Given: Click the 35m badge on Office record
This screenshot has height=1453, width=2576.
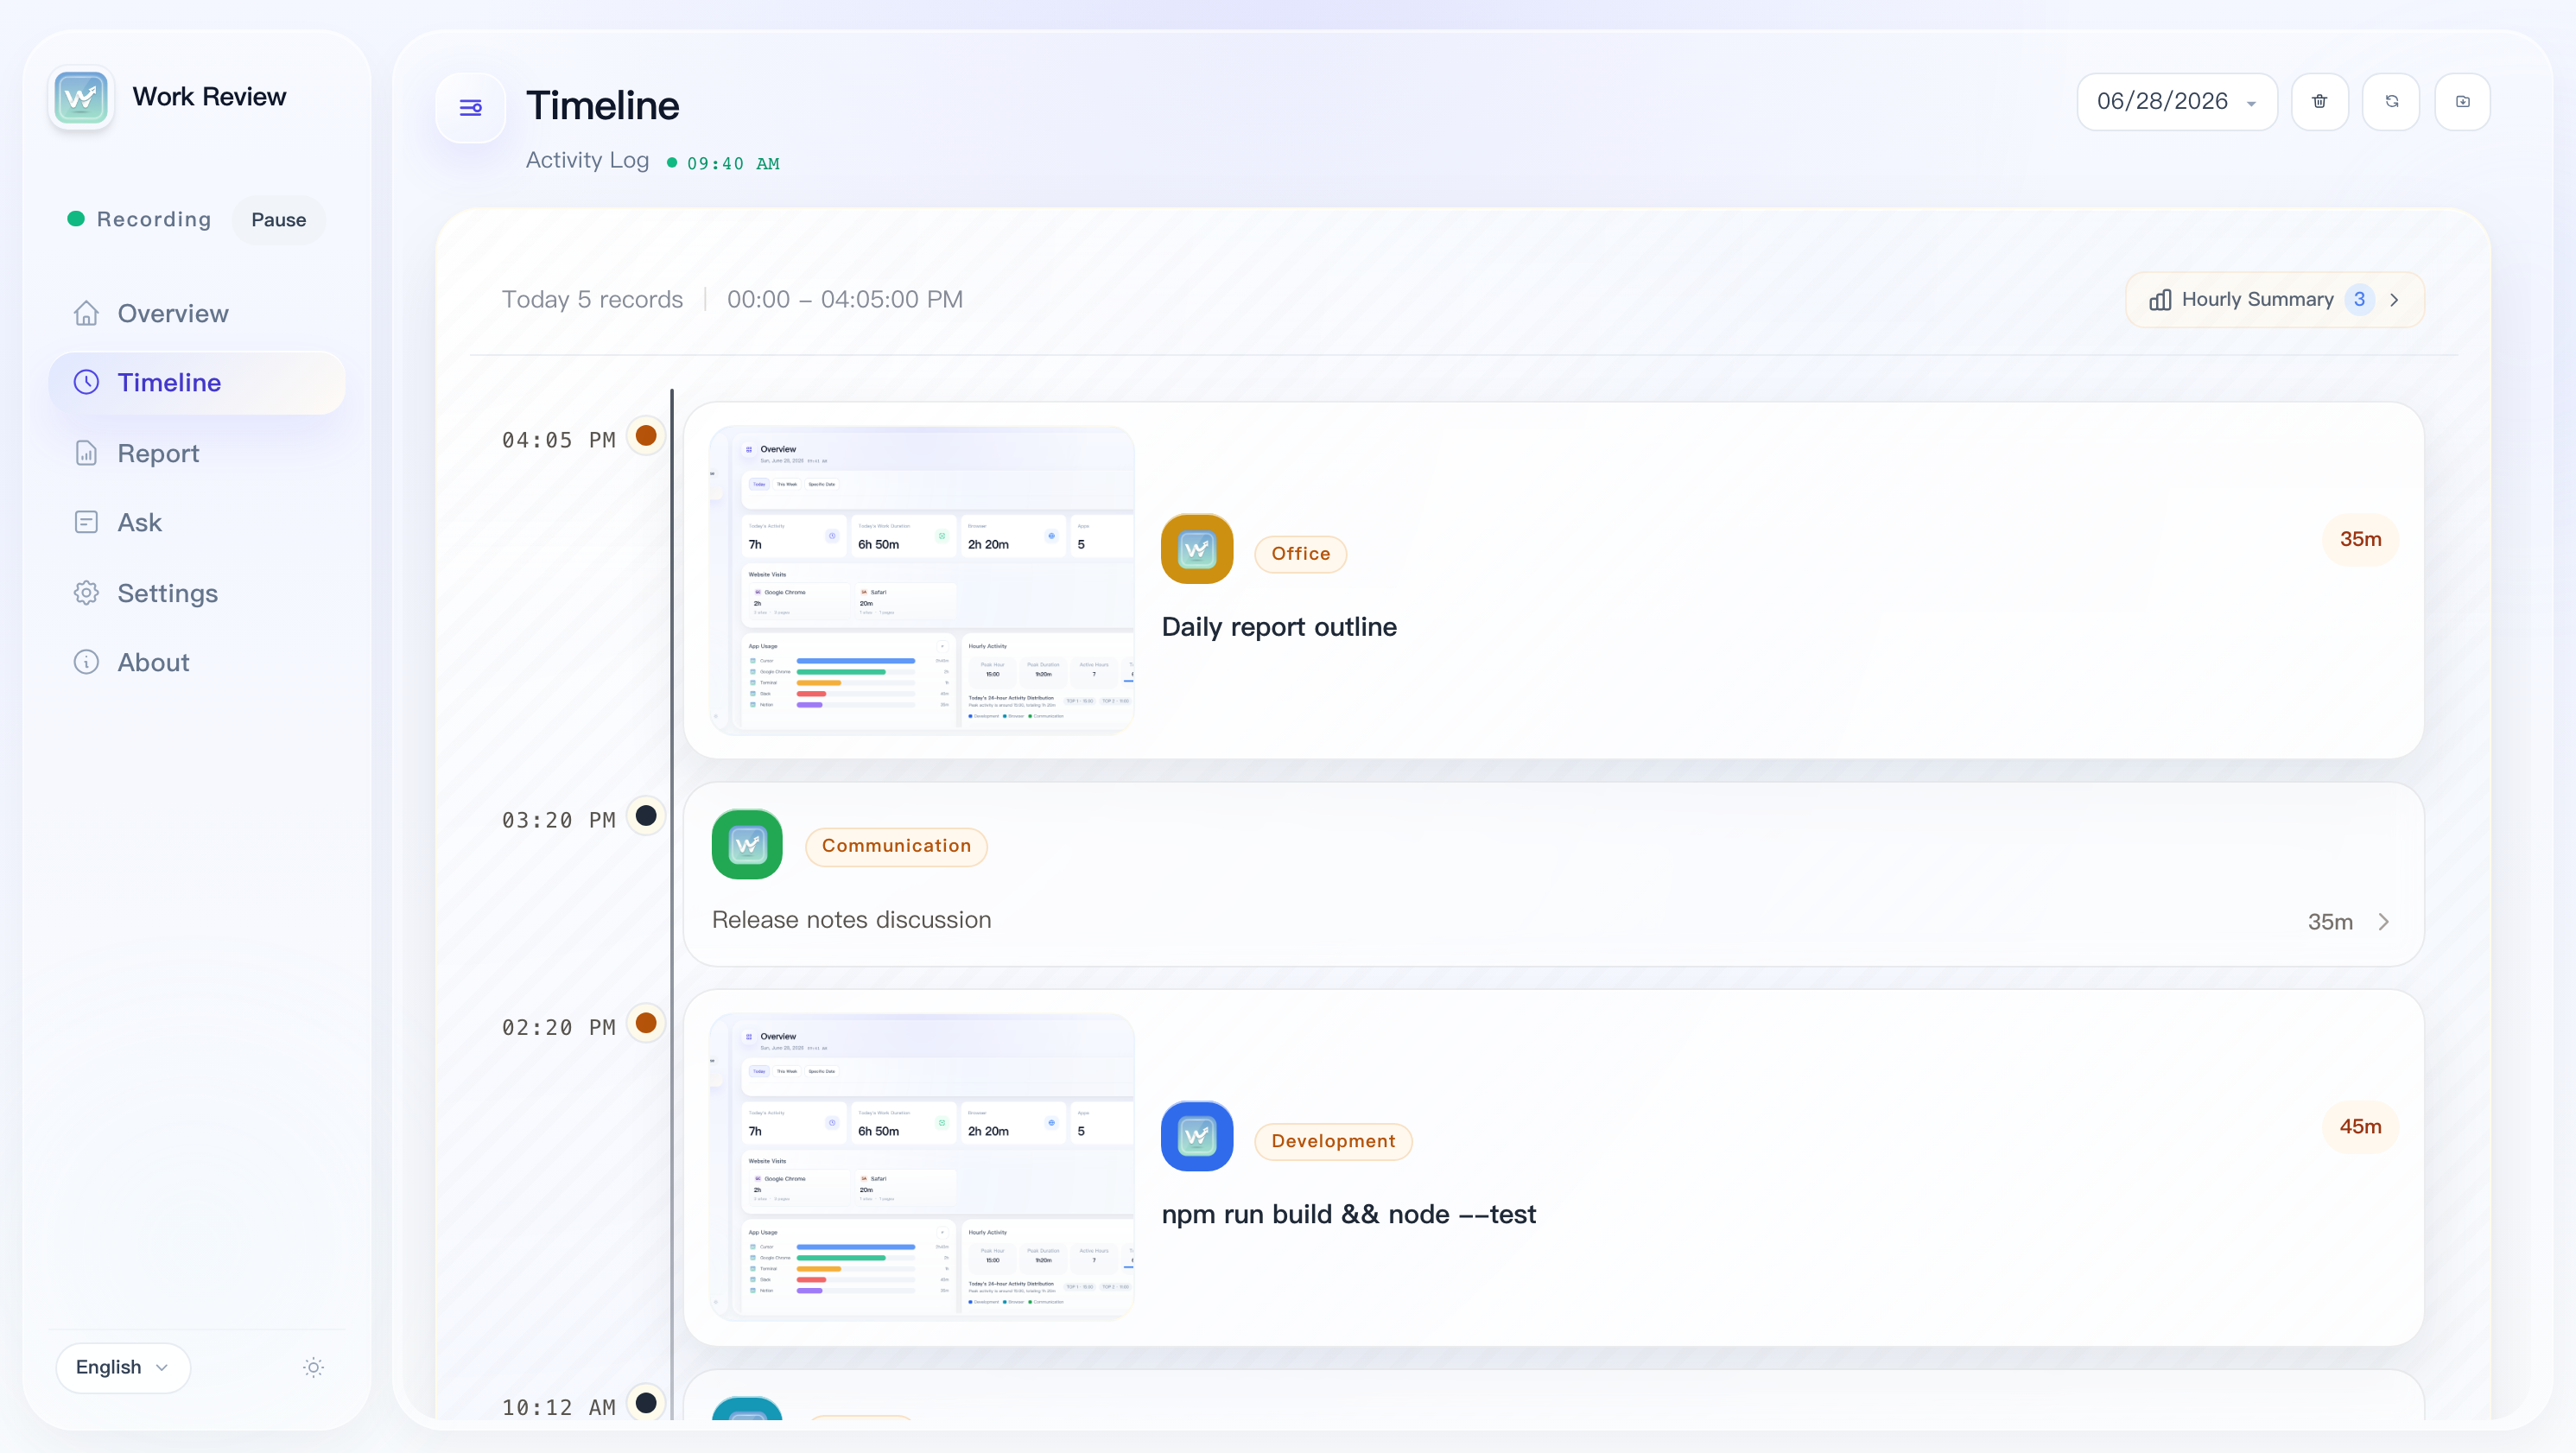Looking at the screenshot, I should (2360, 540).
